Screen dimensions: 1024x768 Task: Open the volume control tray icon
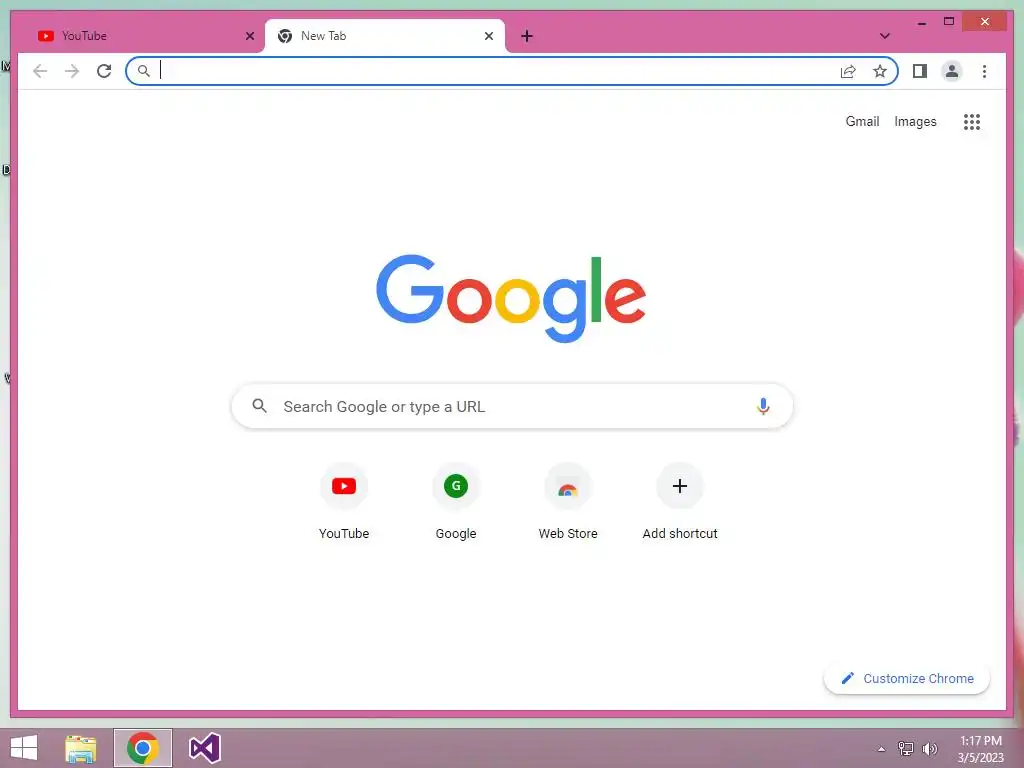tap(929, 749)
